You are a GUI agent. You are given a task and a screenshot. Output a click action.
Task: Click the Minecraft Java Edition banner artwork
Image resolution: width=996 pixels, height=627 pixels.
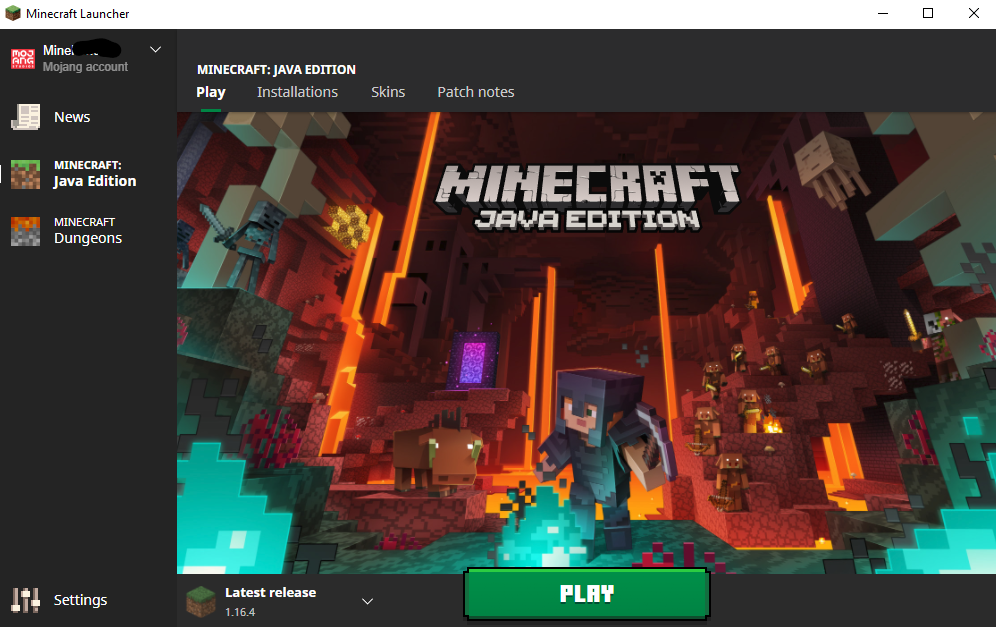(586, 343)
